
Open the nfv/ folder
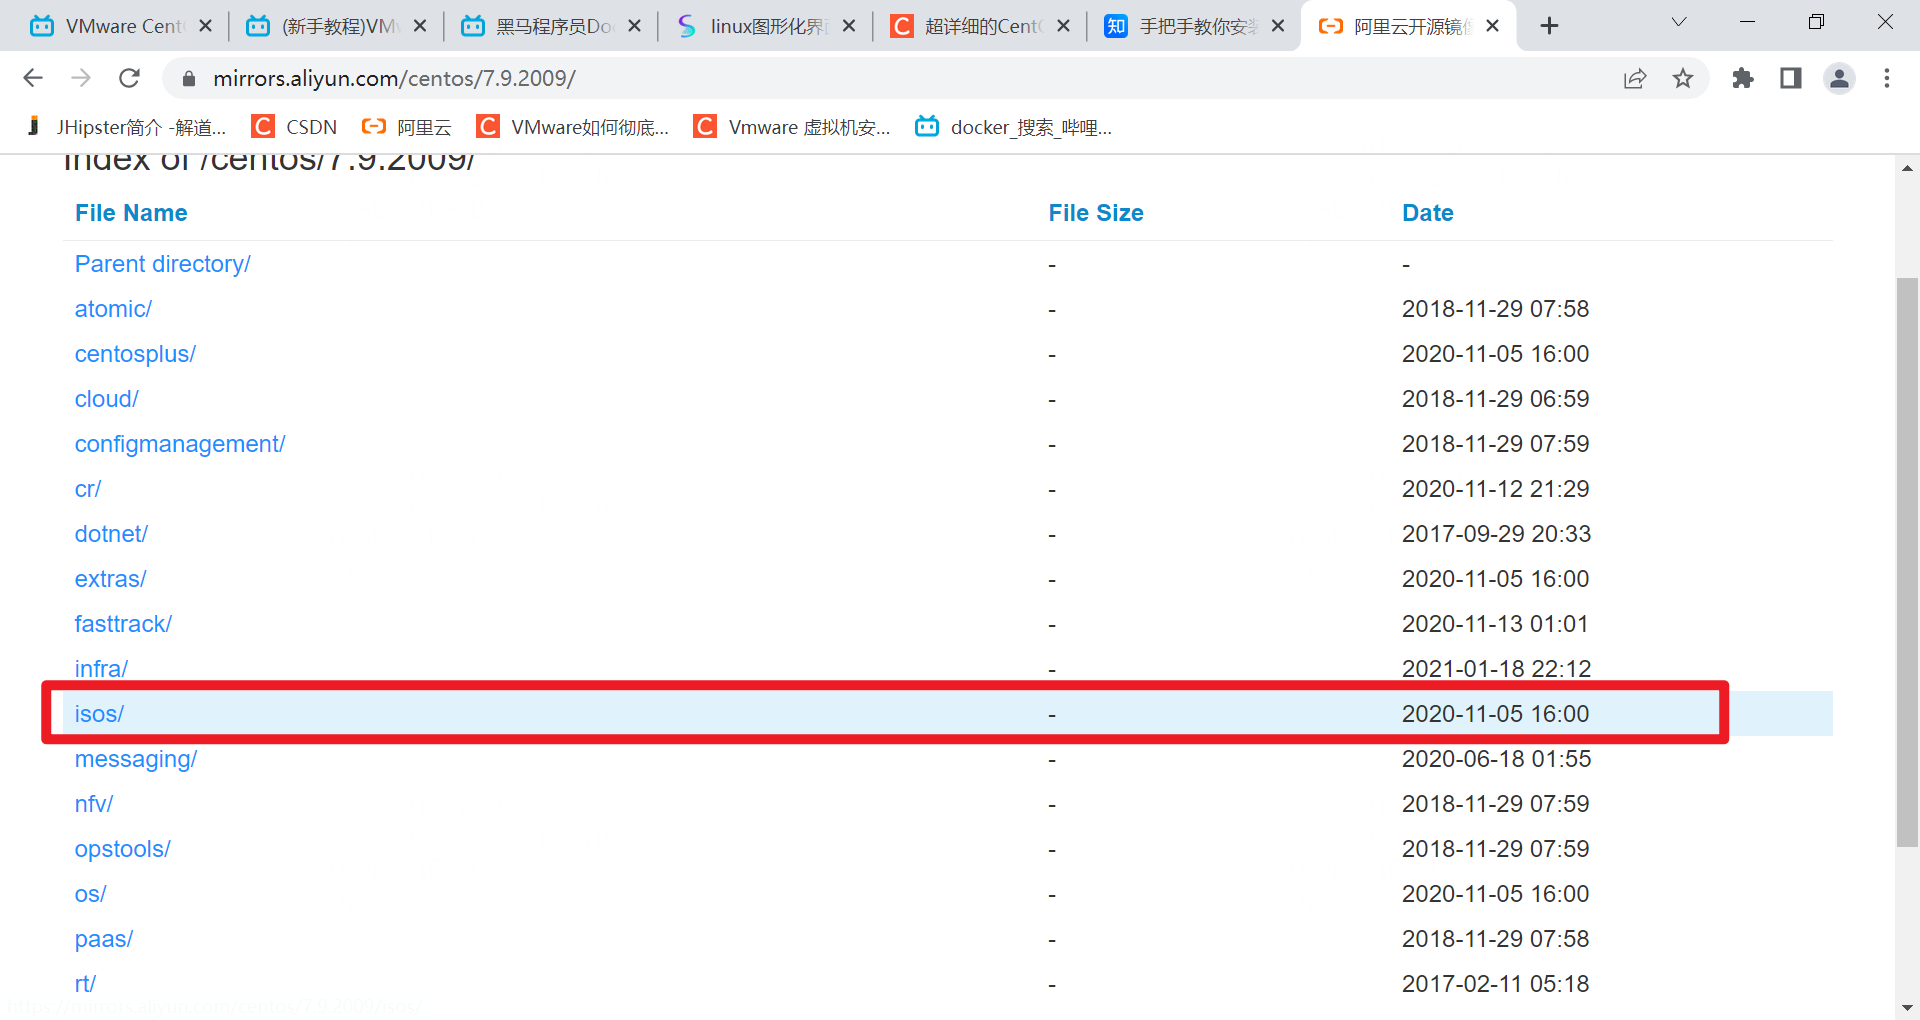94,804
